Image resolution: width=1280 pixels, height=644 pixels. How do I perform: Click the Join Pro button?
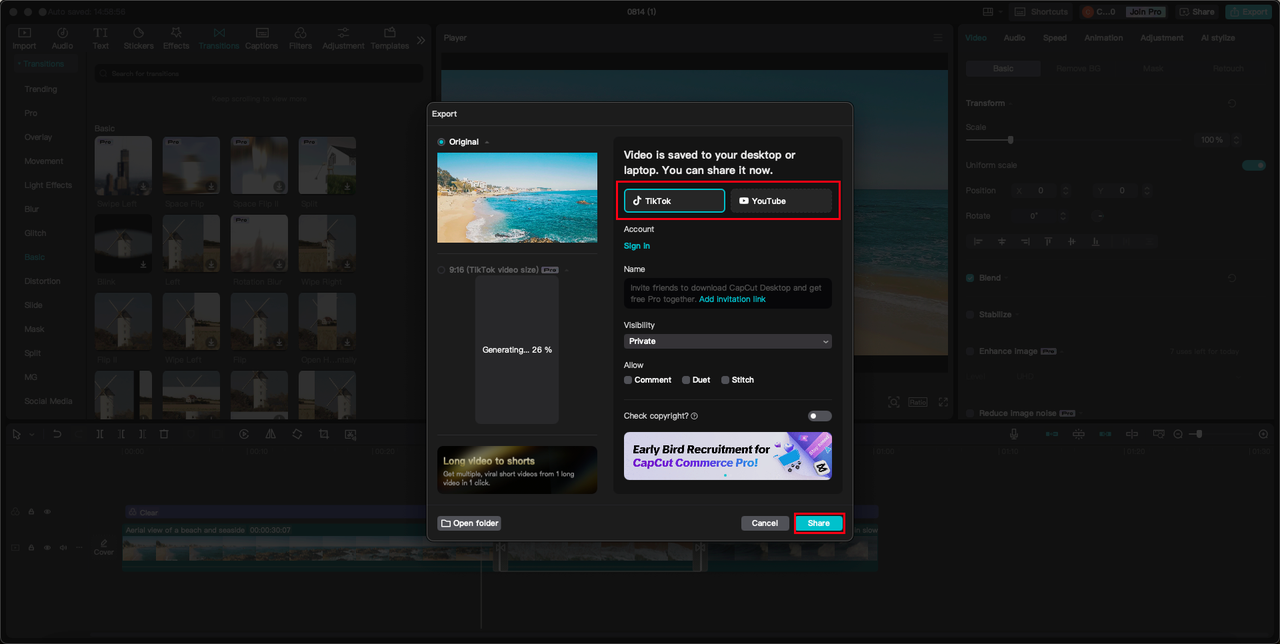[x=1145, y=11]
